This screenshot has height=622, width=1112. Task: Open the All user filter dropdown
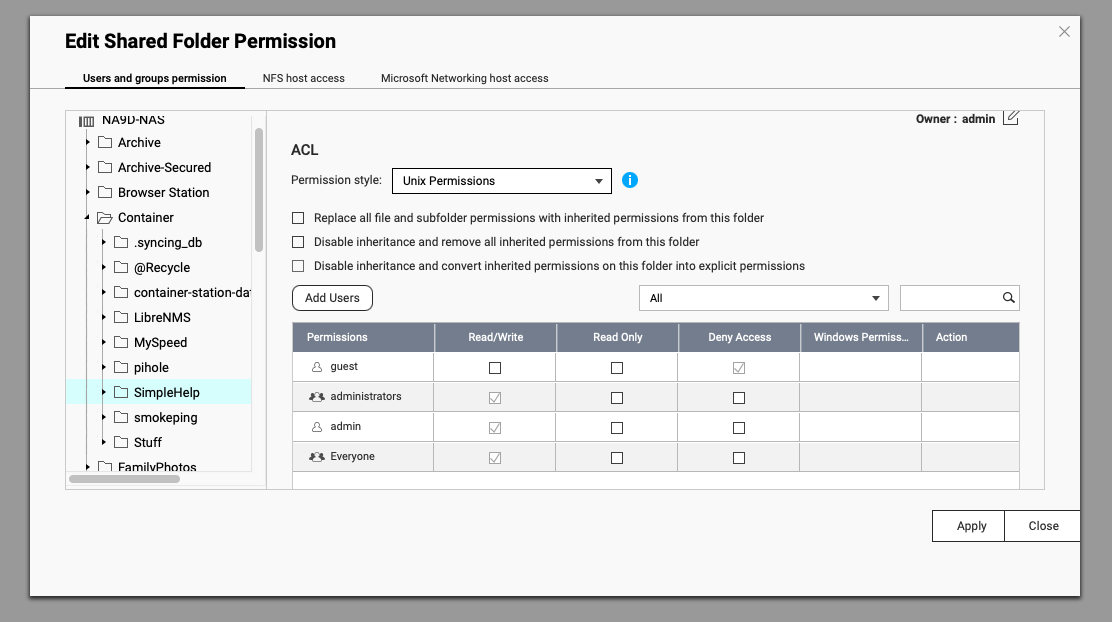(764, 298)
